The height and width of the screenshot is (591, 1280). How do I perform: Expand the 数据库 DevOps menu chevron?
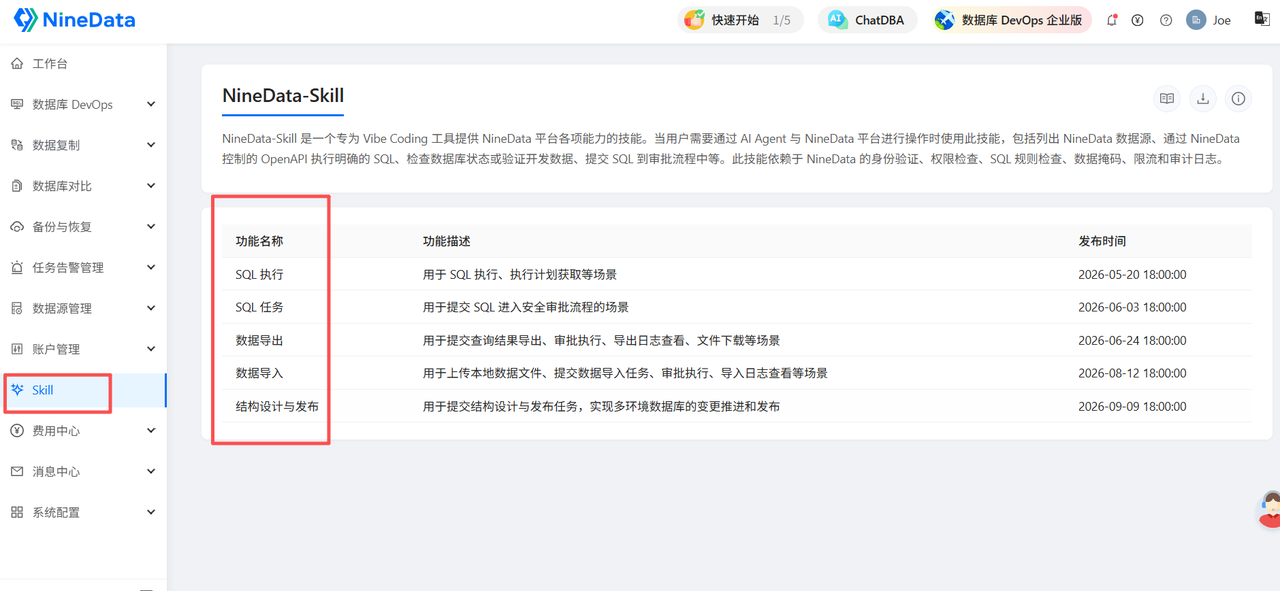[151, 104]
